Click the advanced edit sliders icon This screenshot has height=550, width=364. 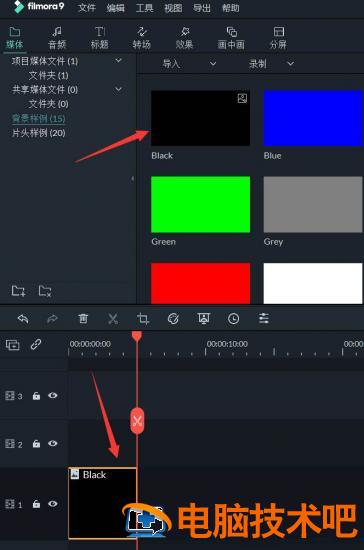[264, 319]
